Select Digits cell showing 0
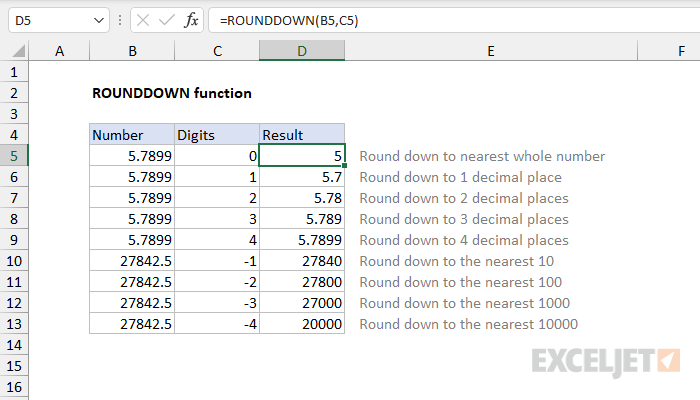Viewport: 700px width, 400px height. [217, 156]
